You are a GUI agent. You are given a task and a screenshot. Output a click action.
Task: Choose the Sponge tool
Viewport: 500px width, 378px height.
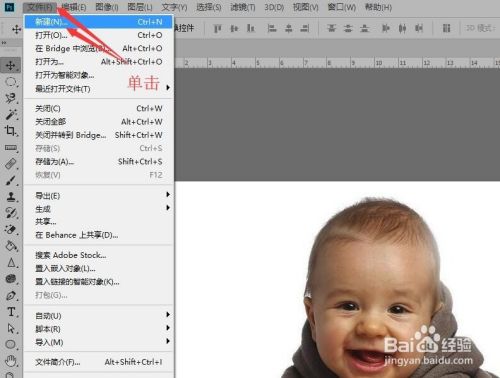tap(11, 279)
